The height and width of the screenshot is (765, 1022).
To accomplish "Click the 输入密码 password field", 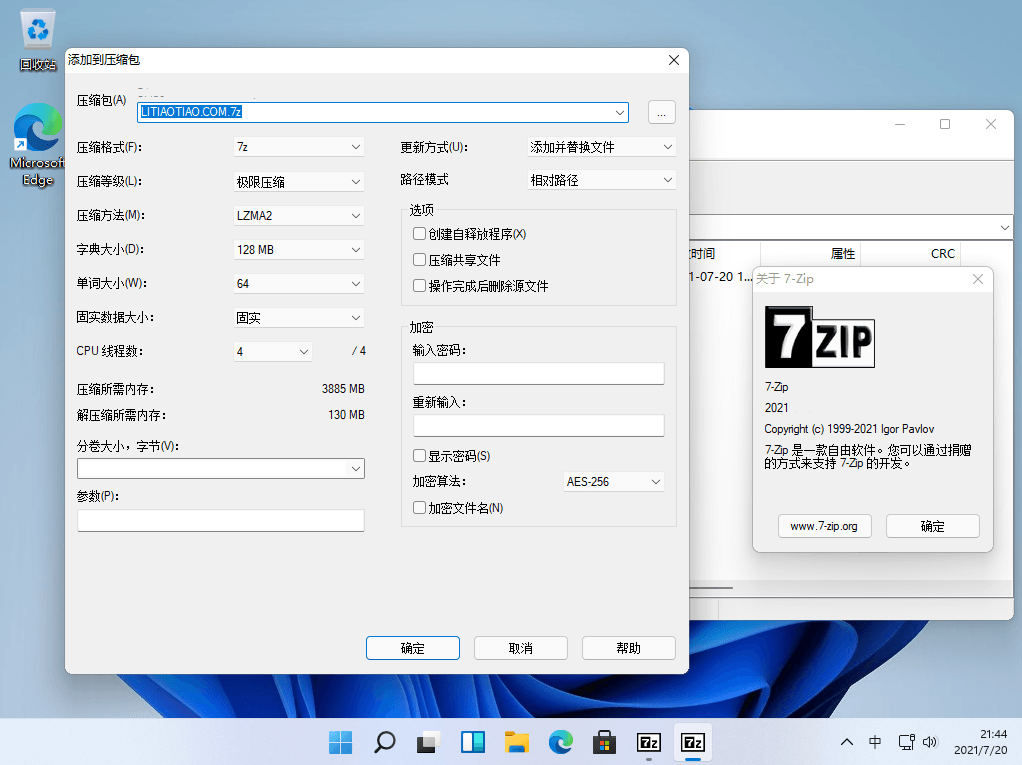I will [538, 373].
